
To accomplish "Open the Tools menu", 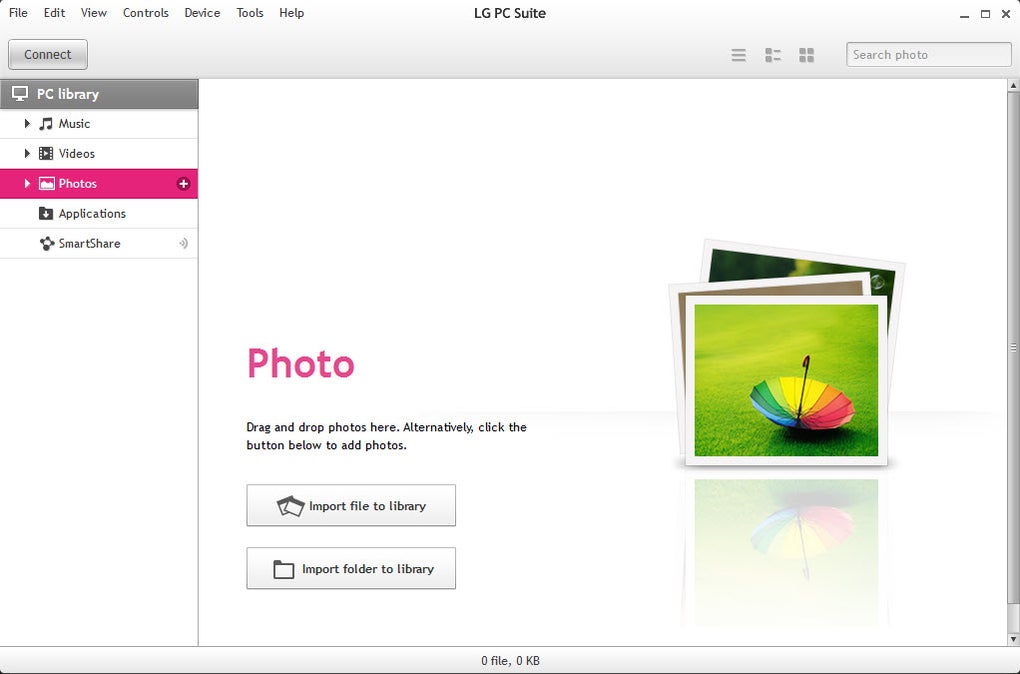I will tap(250, 13).
